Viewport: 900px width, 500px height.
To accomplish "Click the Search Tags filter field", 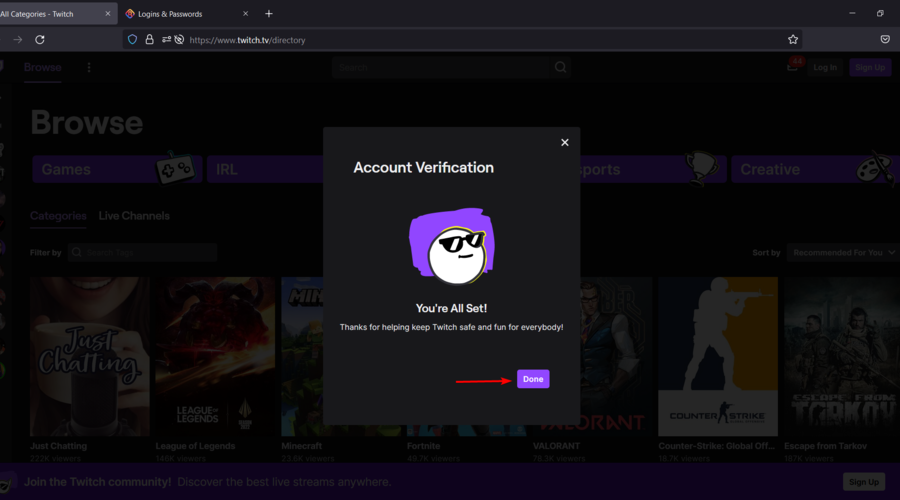I will [x=142, y=253].
